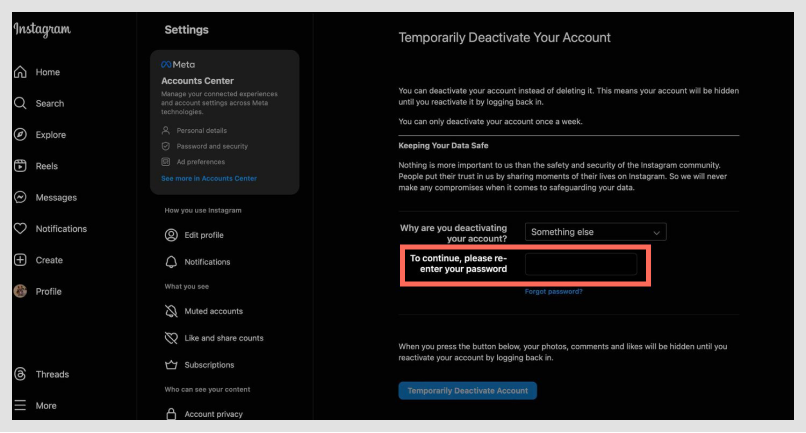Screen dimensions: 806x433
Task: Click the Search magnifier icon
Action: (20, 103)
